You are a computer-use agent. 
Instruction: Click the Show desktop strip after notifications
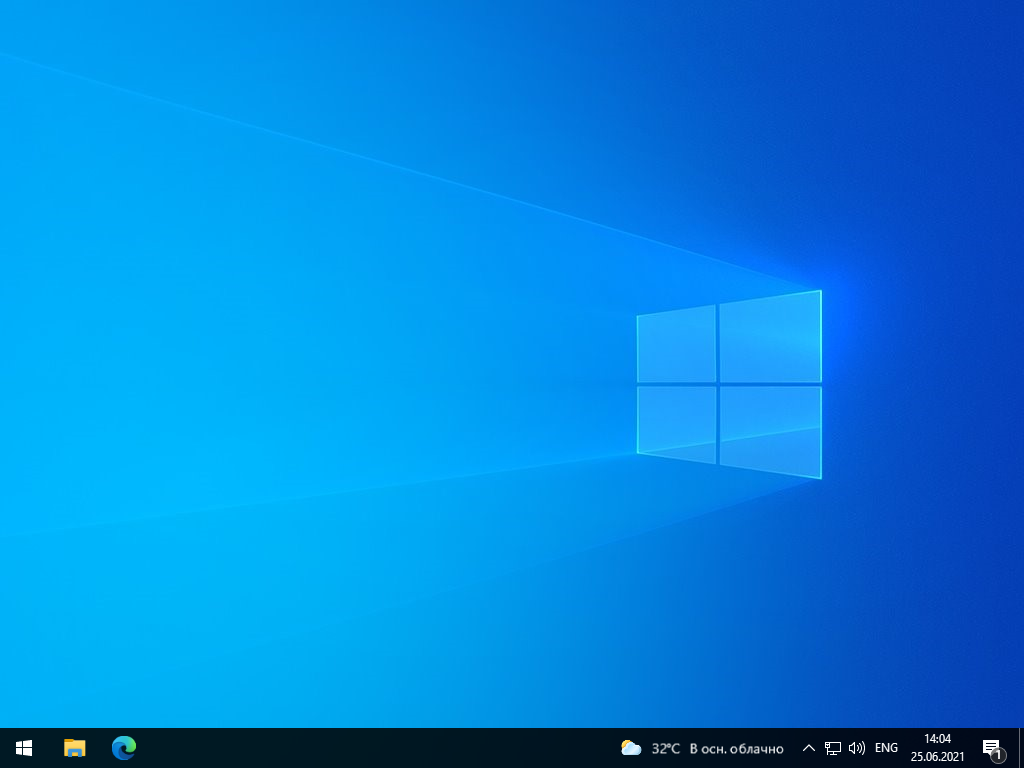(1021, 748)
